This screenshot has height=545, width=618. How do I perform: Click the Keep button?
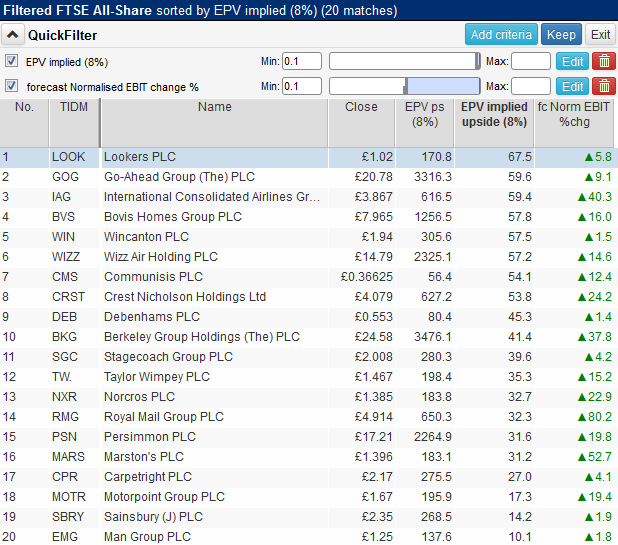coord(561,35)
